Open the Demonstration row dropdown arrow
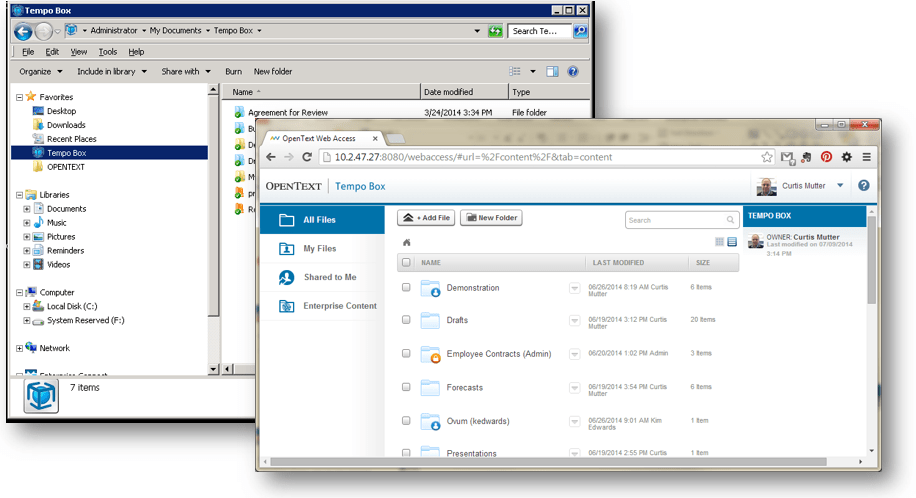 [574, 288]
